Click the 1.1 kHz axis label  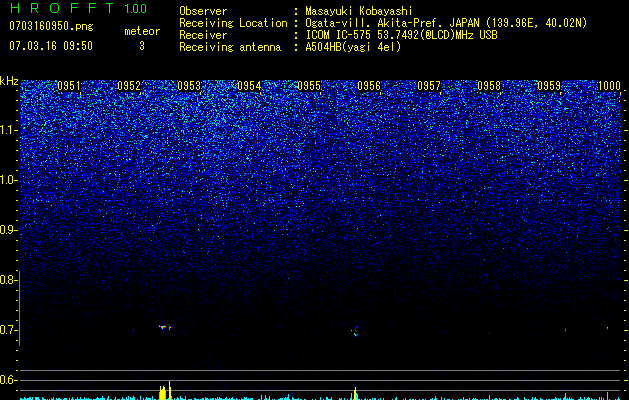tap(9, 130)
